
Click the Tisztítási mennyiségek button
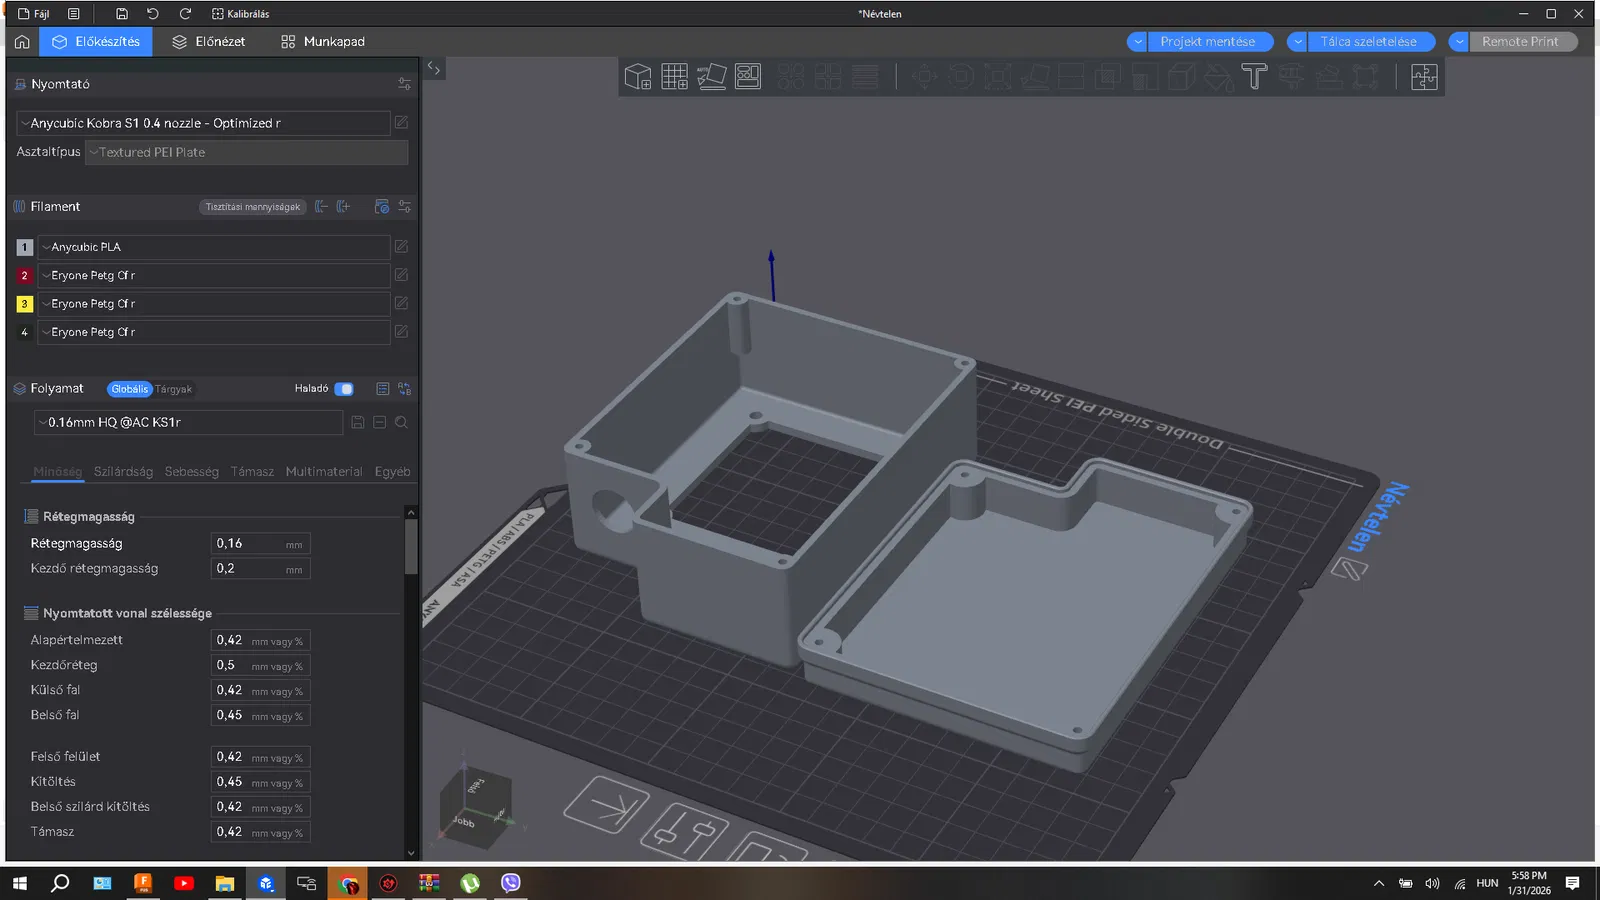[252, 207]
